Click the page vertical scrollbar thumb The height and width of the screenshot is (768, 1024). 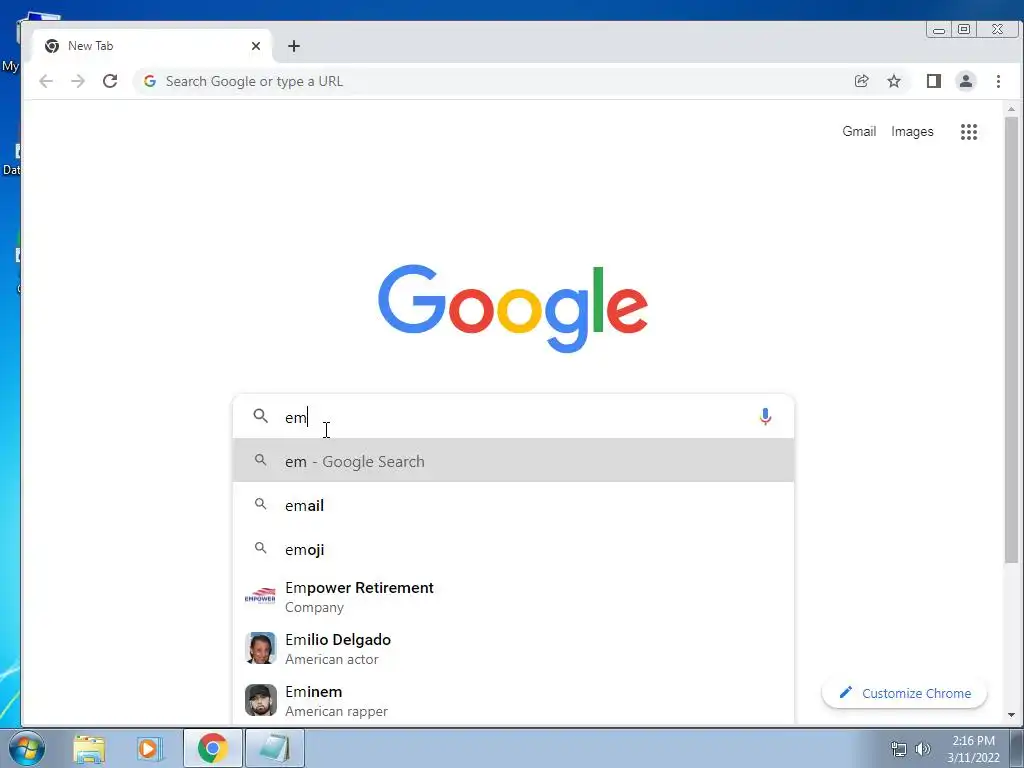coord(1011,340)
